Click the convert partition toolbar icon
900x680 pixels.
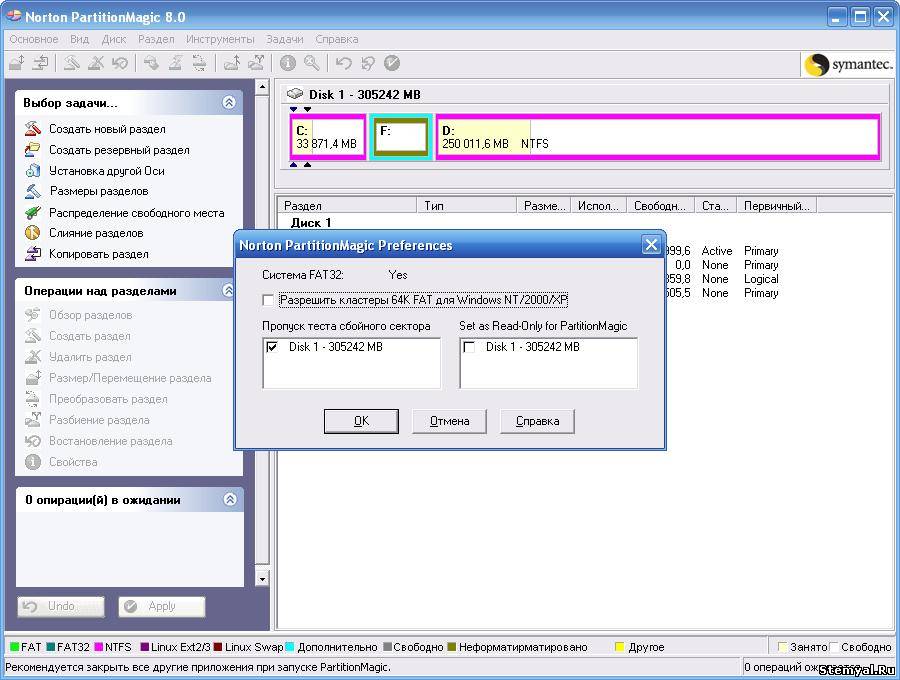199,63
